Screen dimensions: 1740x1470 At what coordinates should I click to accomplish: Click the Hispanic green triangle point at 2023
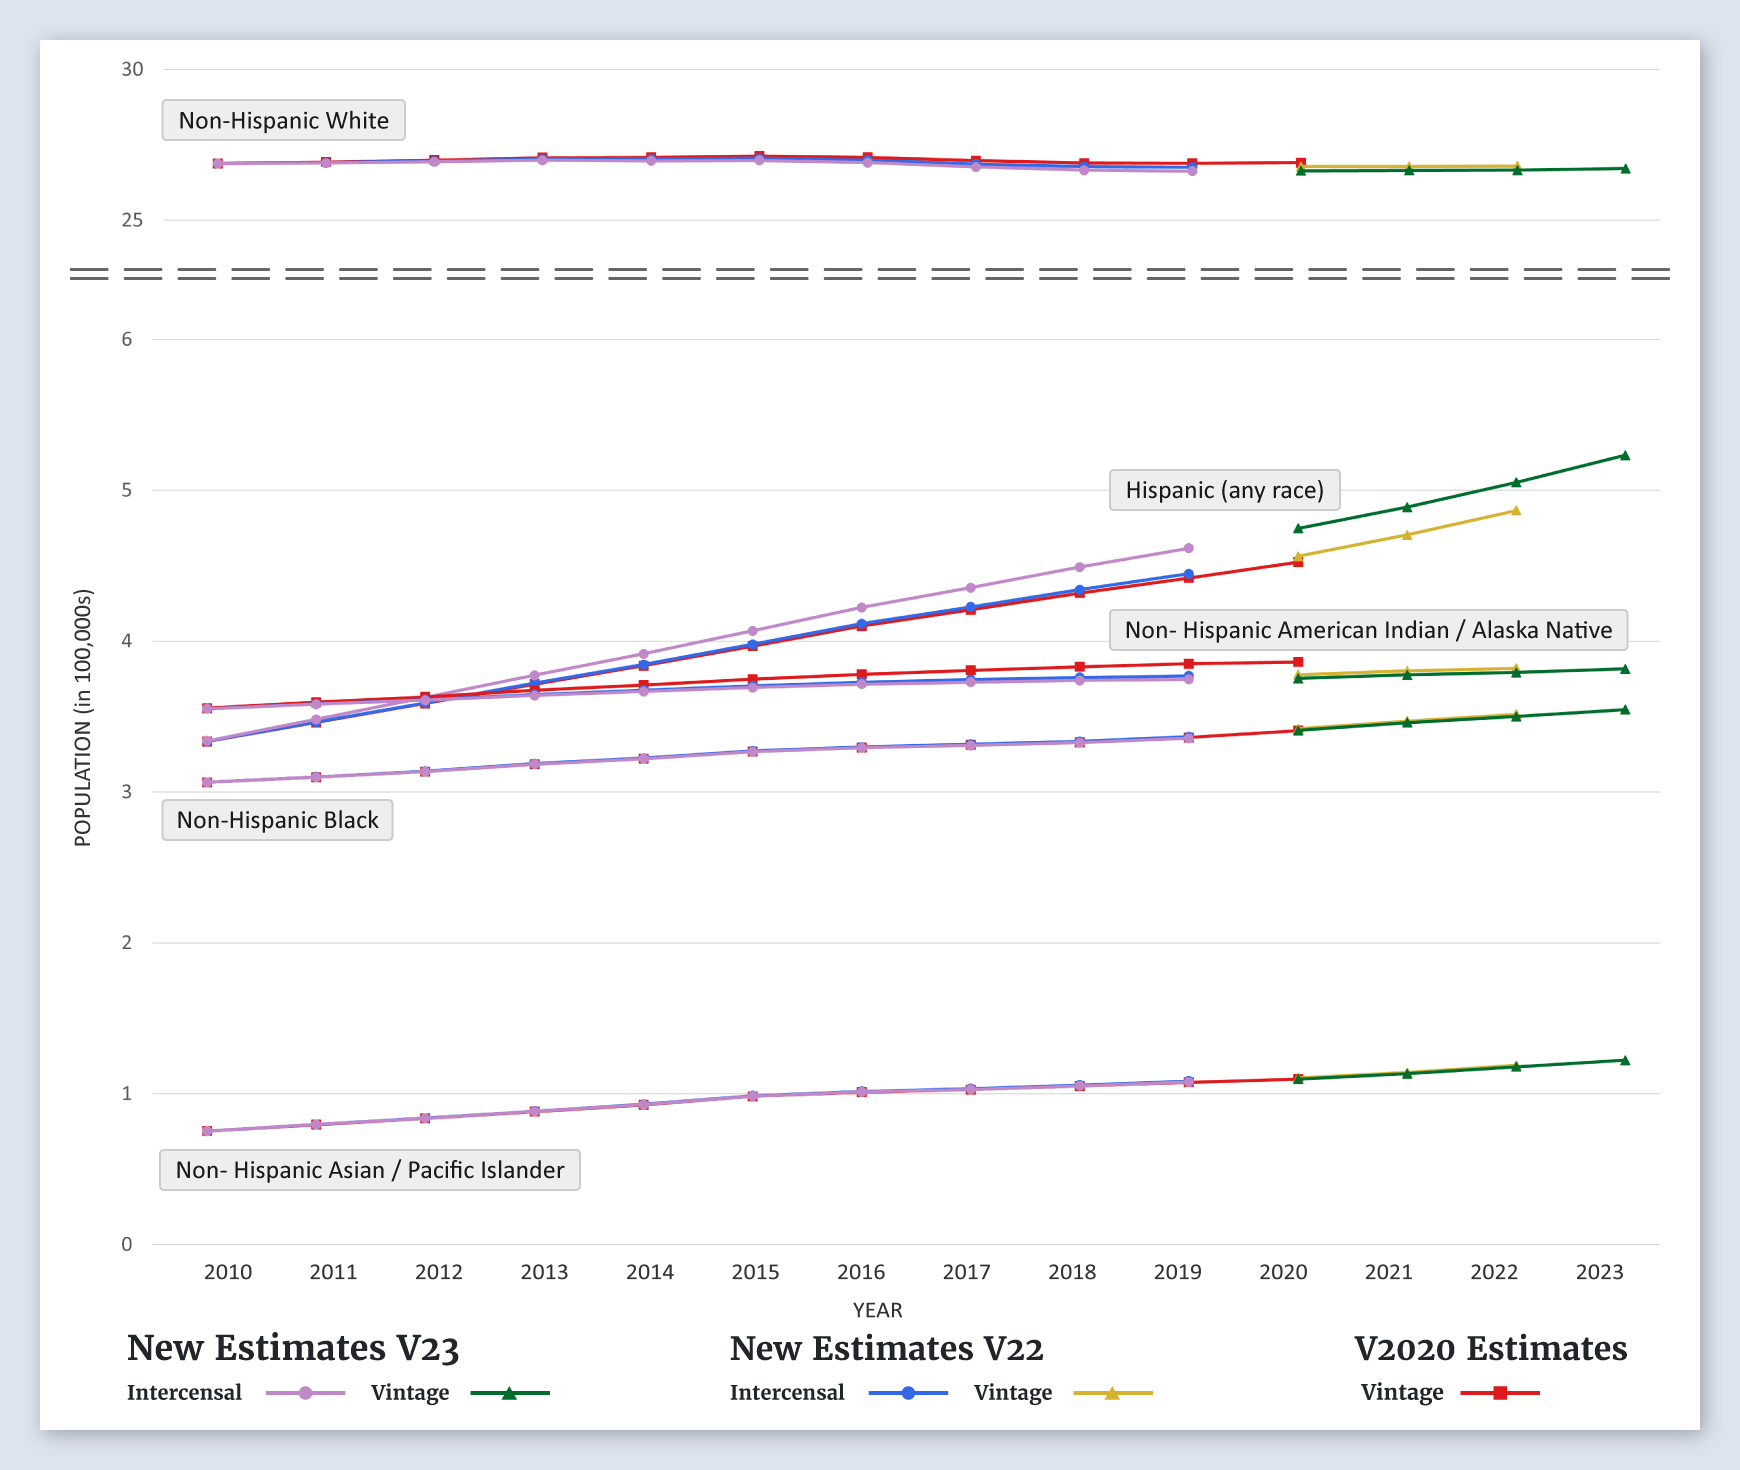pos(1625,456)
